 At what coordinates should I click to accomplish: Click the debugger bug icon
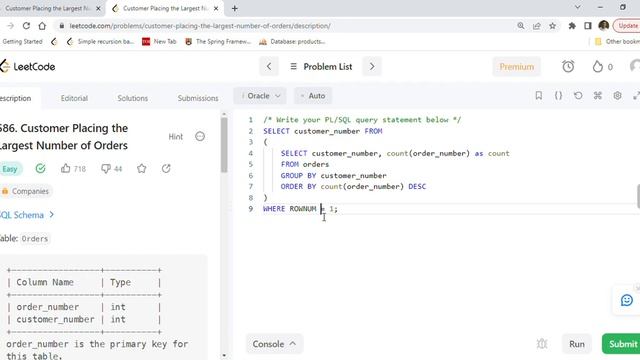click(542, 344)
